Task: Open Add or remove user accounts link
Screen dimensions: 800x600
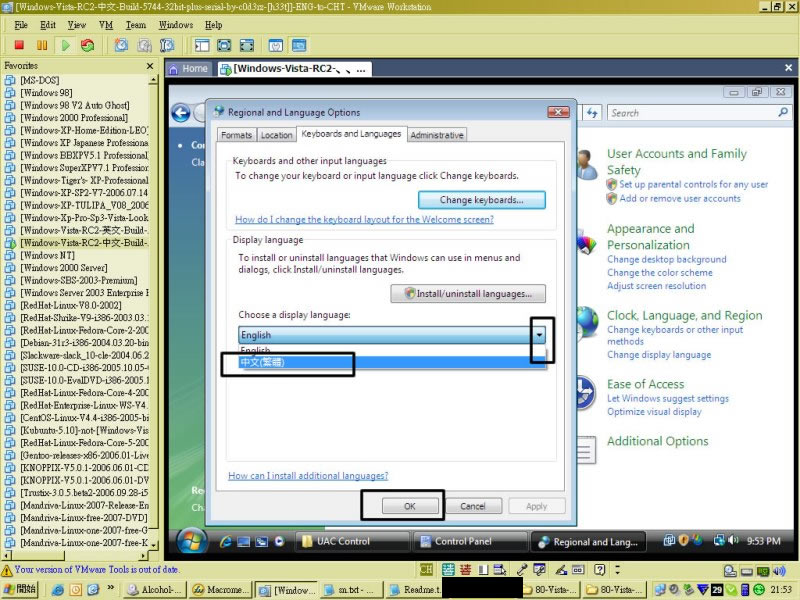Action: tap(680, 198)
